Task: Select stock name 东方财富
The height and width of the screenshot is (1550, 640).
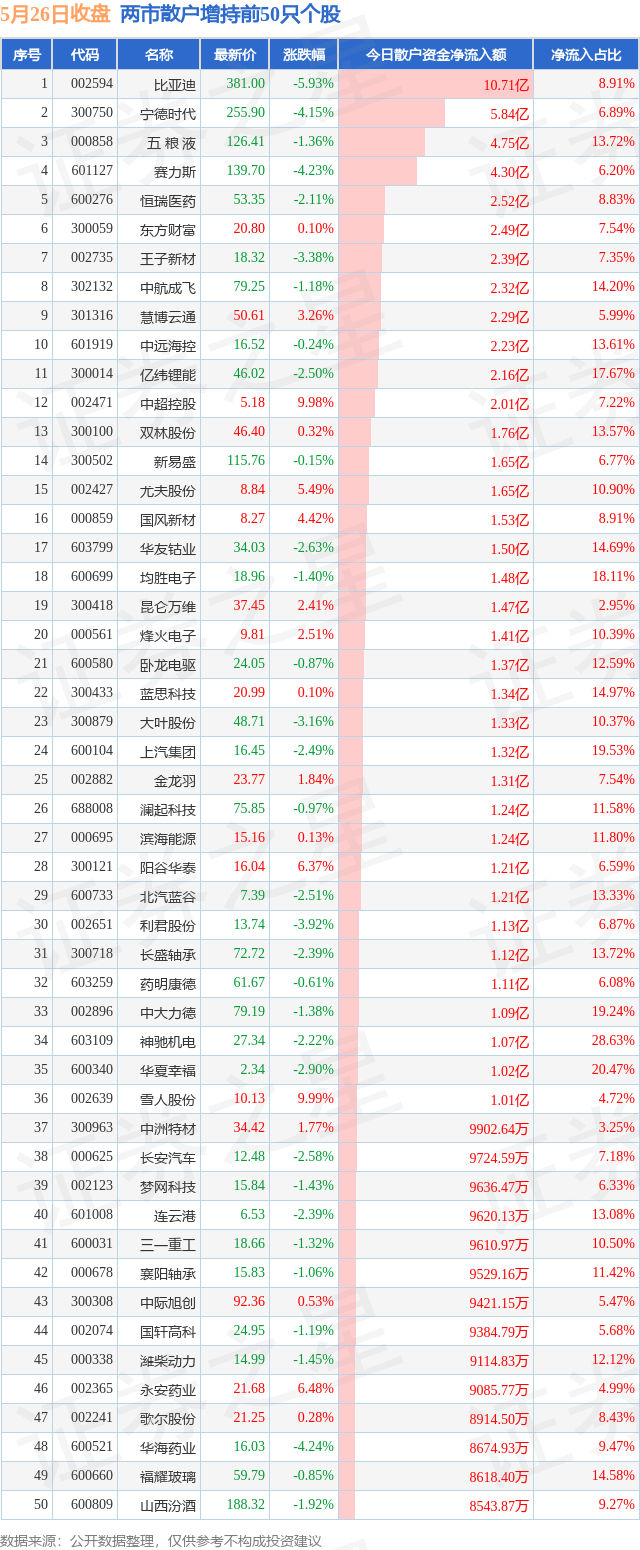Action: tap(168, 230)
